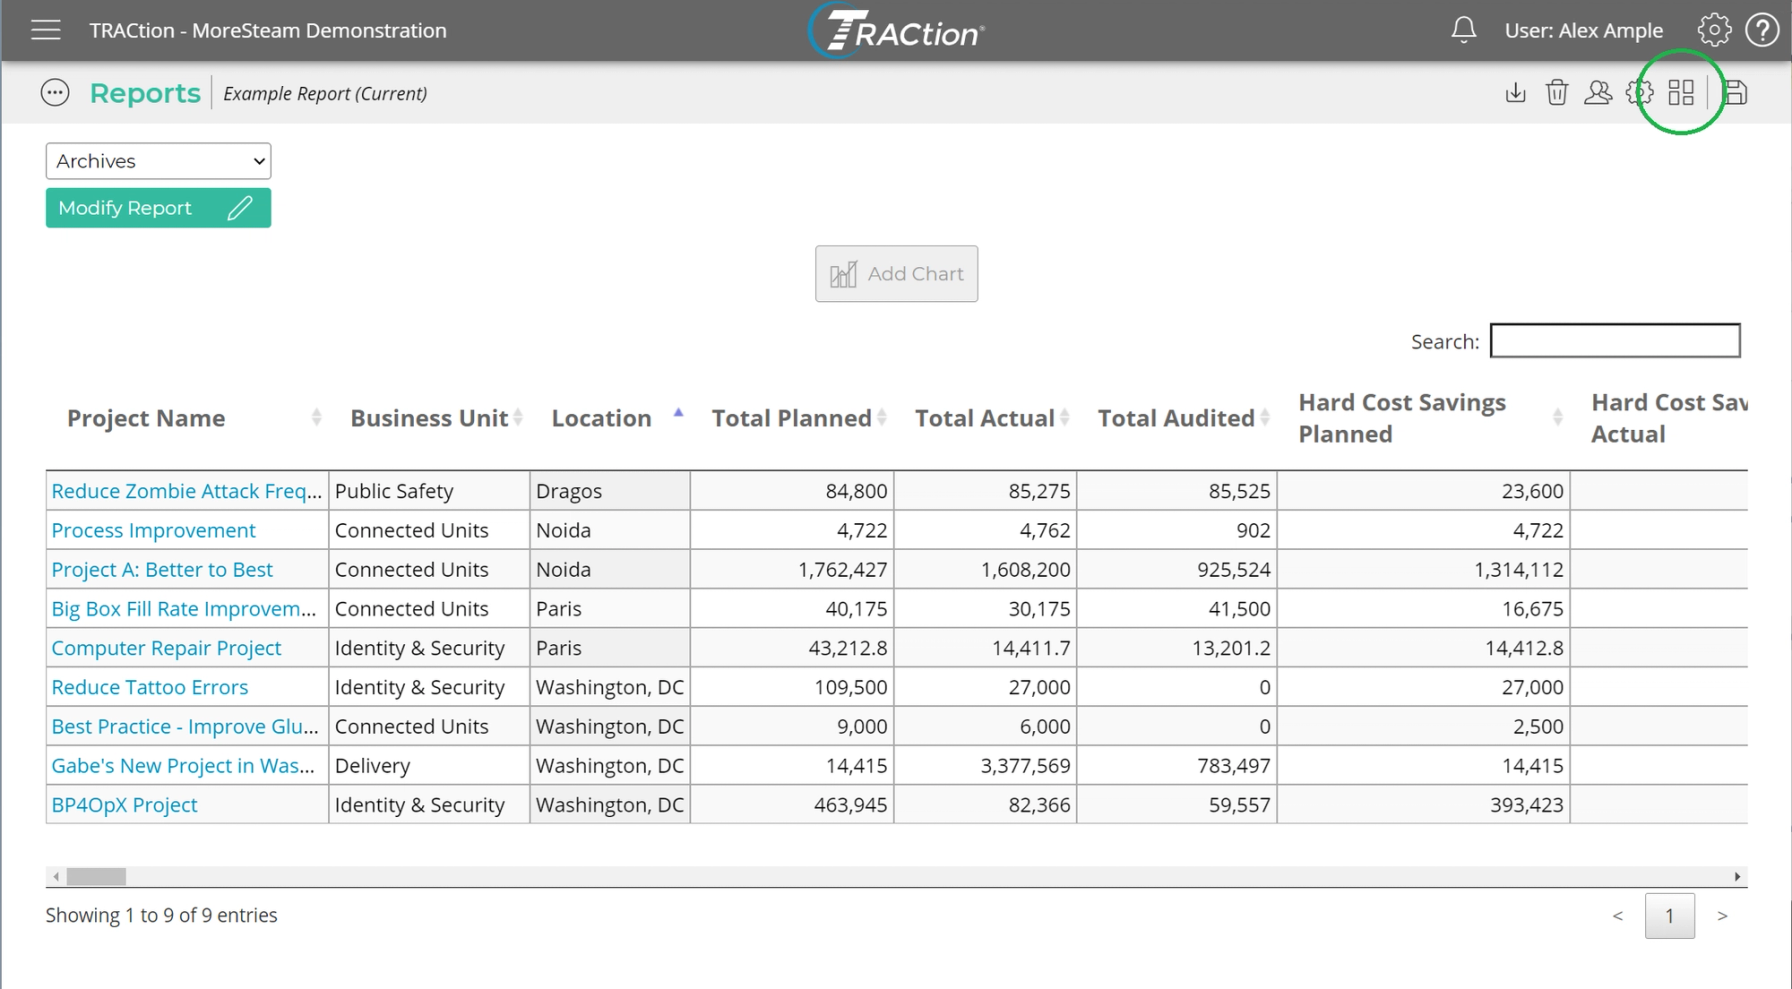Open Big Box Fill Rate Improvem... link
The width and height of the screenshot is (1792, 989).
pos(184,608)
